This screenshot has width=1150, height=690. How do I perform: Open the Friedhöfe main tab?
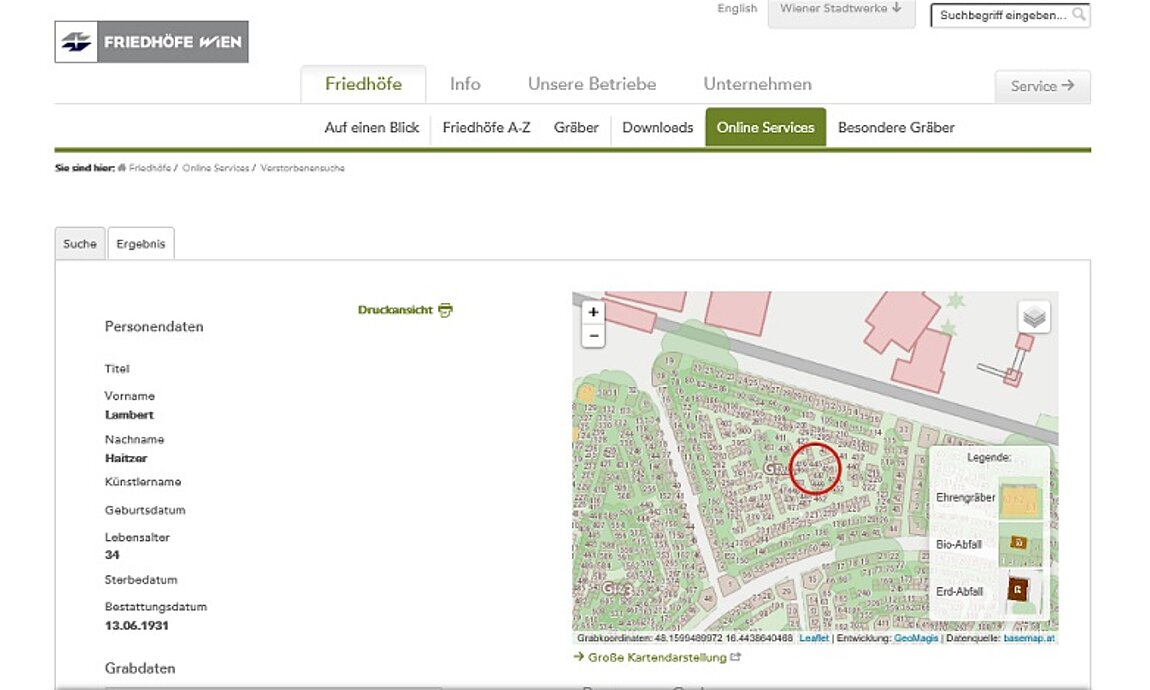(363, 84)
